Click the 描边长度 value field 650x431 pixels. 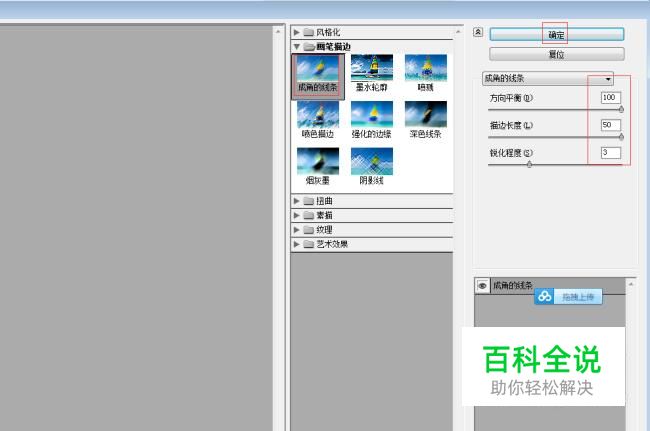[x=611, y=125]
